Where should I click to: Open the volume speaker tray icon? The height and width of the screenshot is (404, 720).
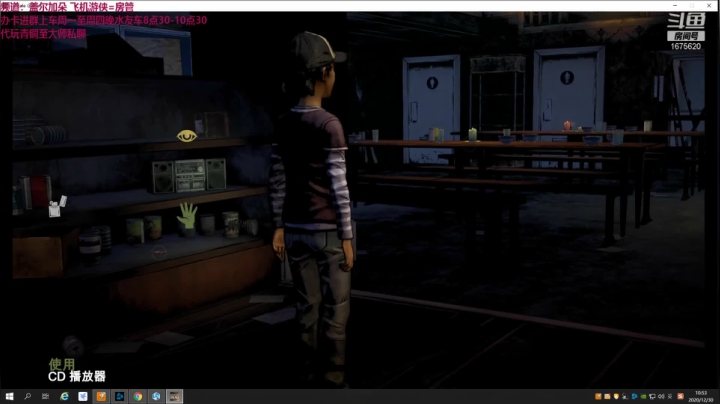[x=661, y=396]
